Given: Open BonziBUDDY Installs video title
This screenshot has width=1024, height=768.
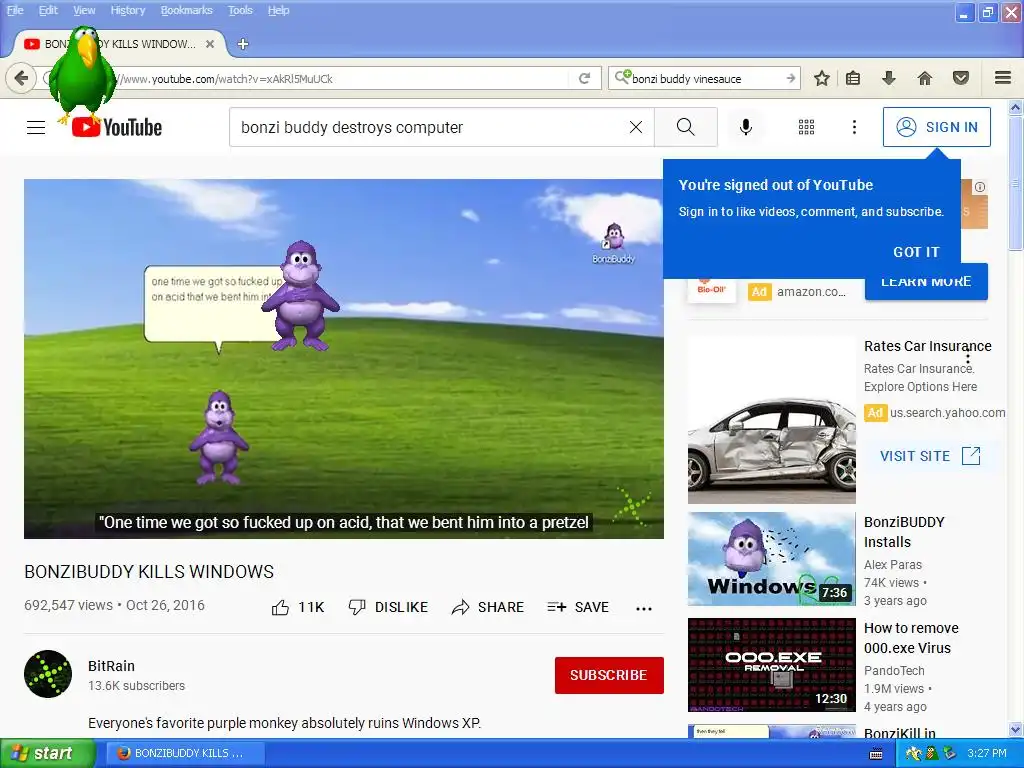Looking at the screenshot, I should pos(904,532).
